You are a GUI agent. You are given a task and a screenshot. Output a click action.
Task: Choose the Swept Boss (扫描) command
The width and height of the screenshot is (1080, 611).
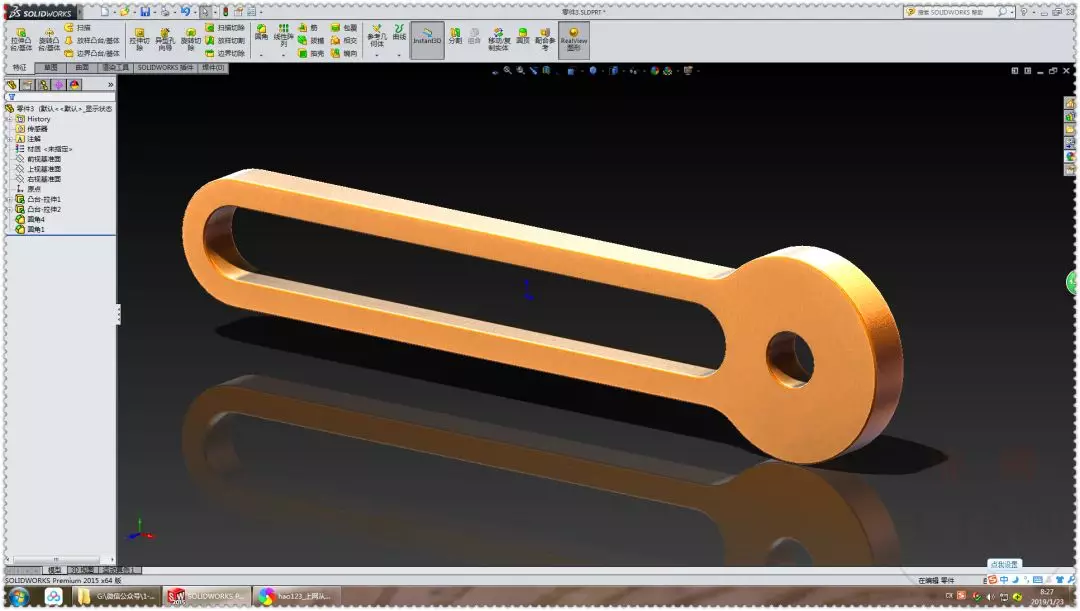(x=78, y=28)
